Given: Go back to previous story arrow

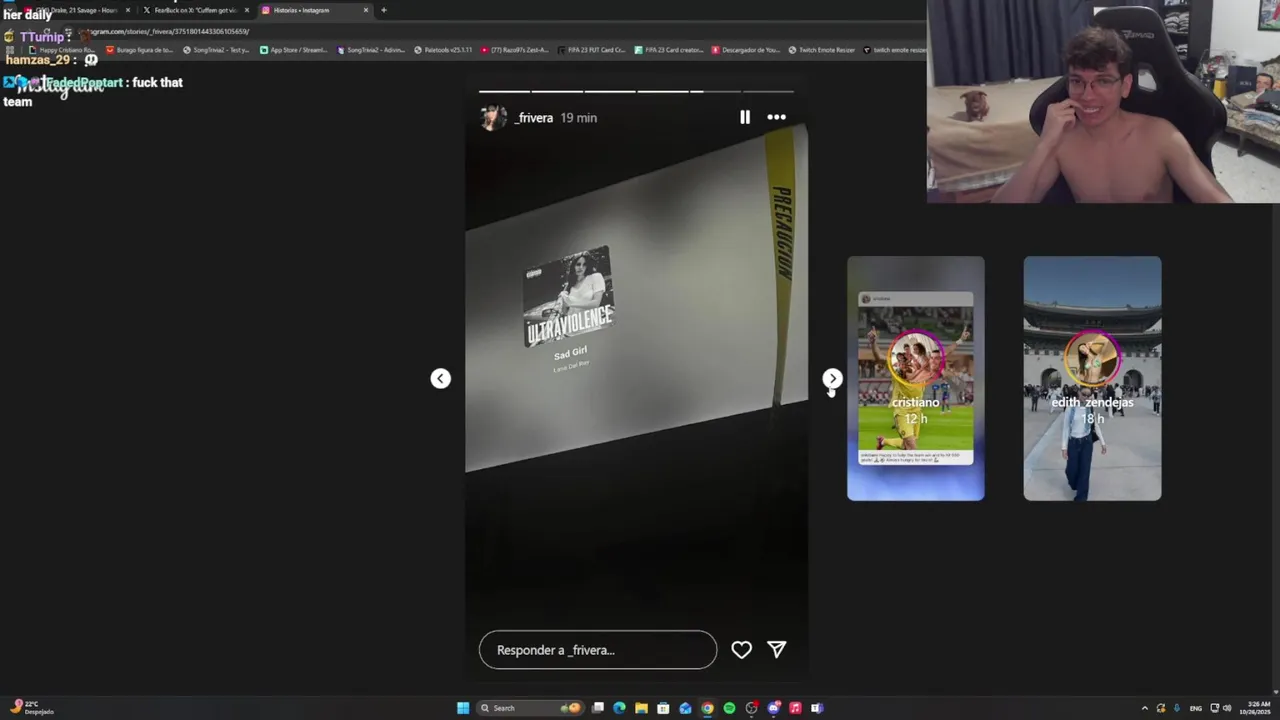Looking at the screenshot, I should [440, 378].
